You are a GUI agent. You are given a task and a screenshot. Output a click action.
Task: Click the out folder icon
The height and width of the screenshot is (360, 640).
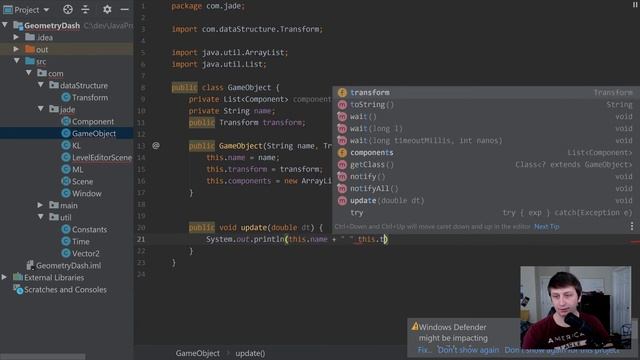coord(30,49)
